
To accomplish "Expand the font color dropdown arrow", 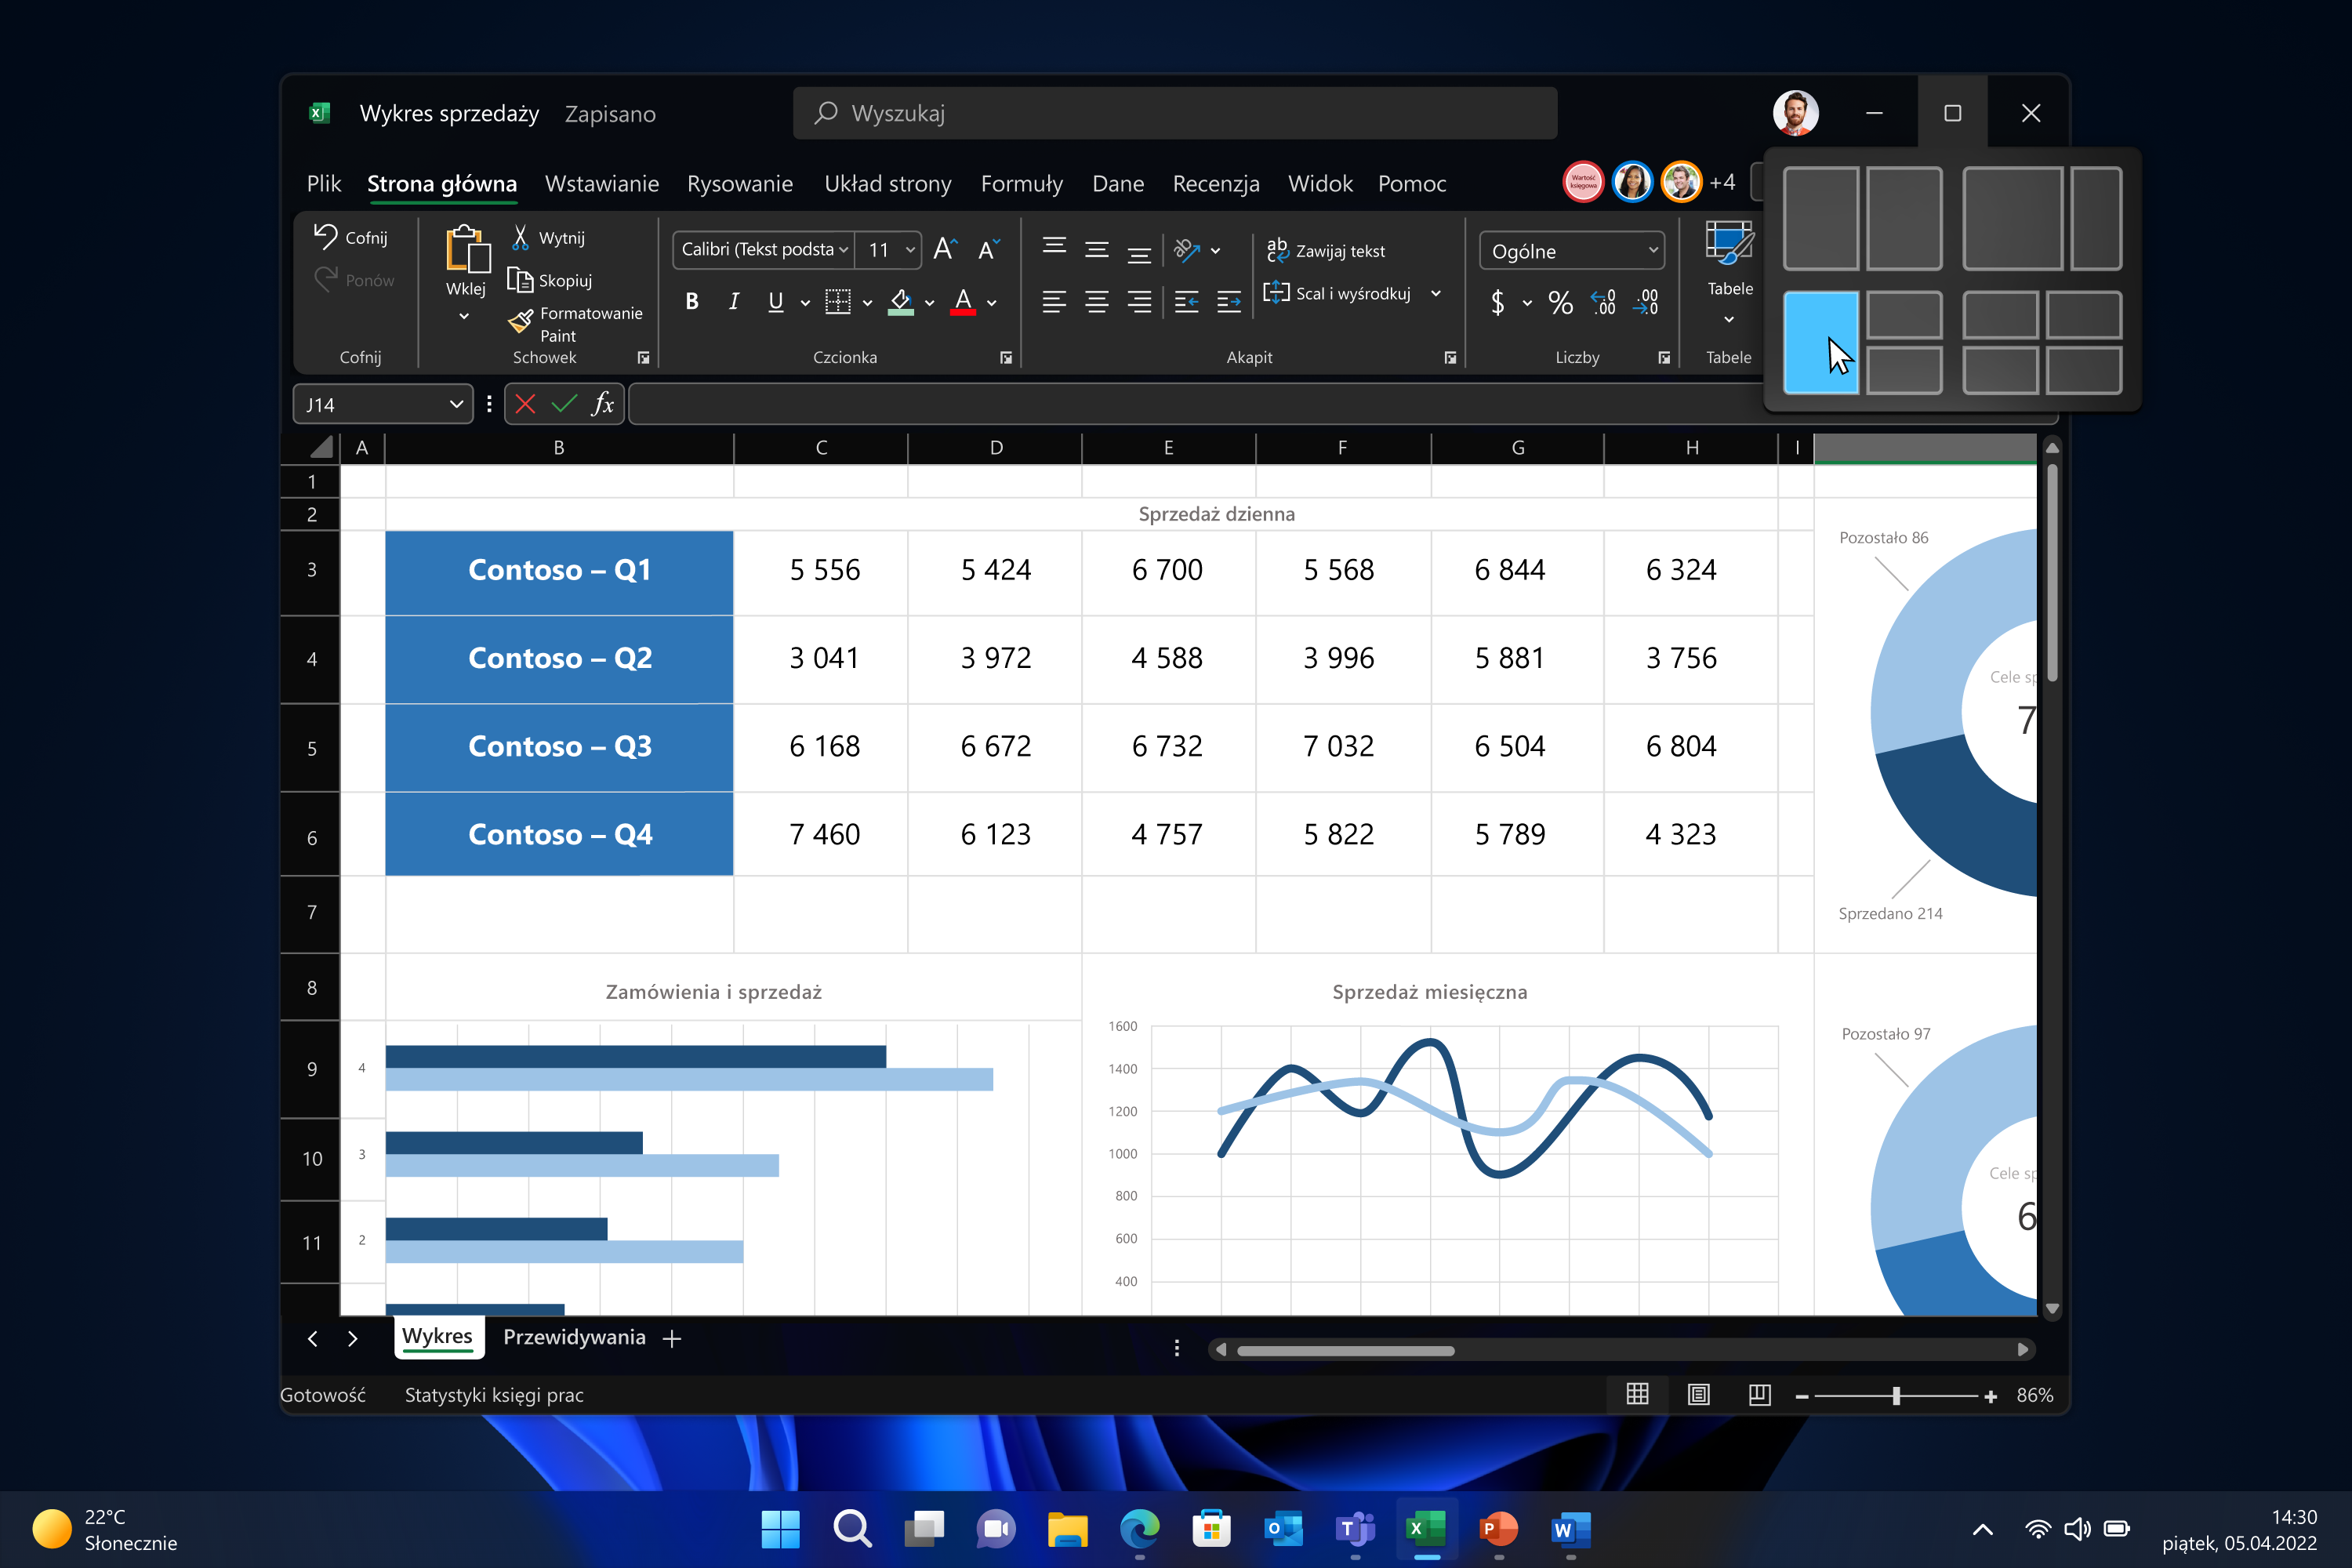I will [x=991, y=303].
